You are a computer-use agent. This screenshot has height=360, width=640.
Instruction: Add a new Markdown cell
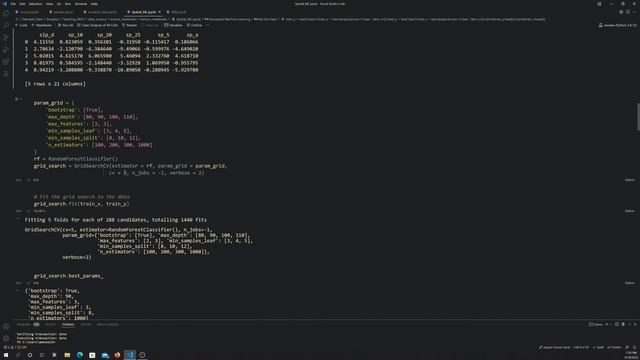(x=42, y=25)
